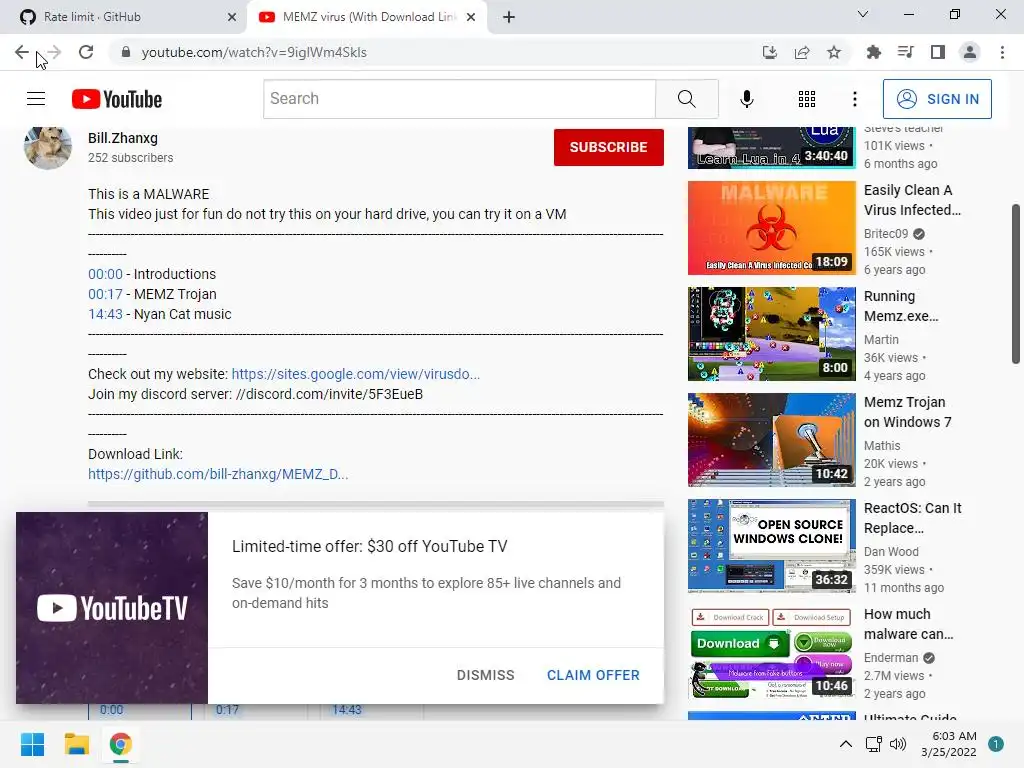Open Learn Lua 3:40:40 video thumbnail
The image size is (1024, 768).
pos(771,148)
